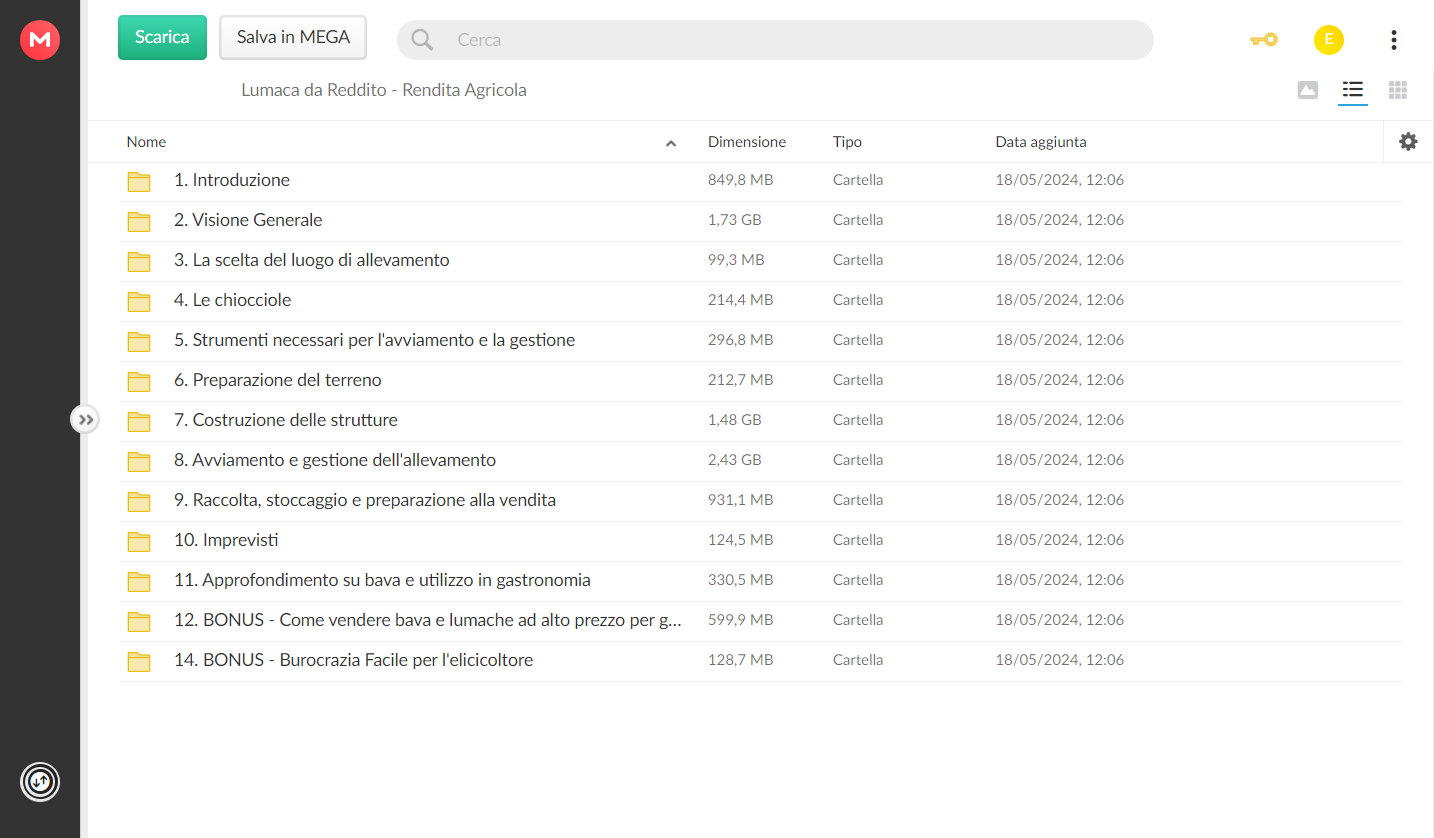The height and width of the screenshot is (838, 1434).
Task: Open the yellow E account avatar
Action: click(1328, 40)
